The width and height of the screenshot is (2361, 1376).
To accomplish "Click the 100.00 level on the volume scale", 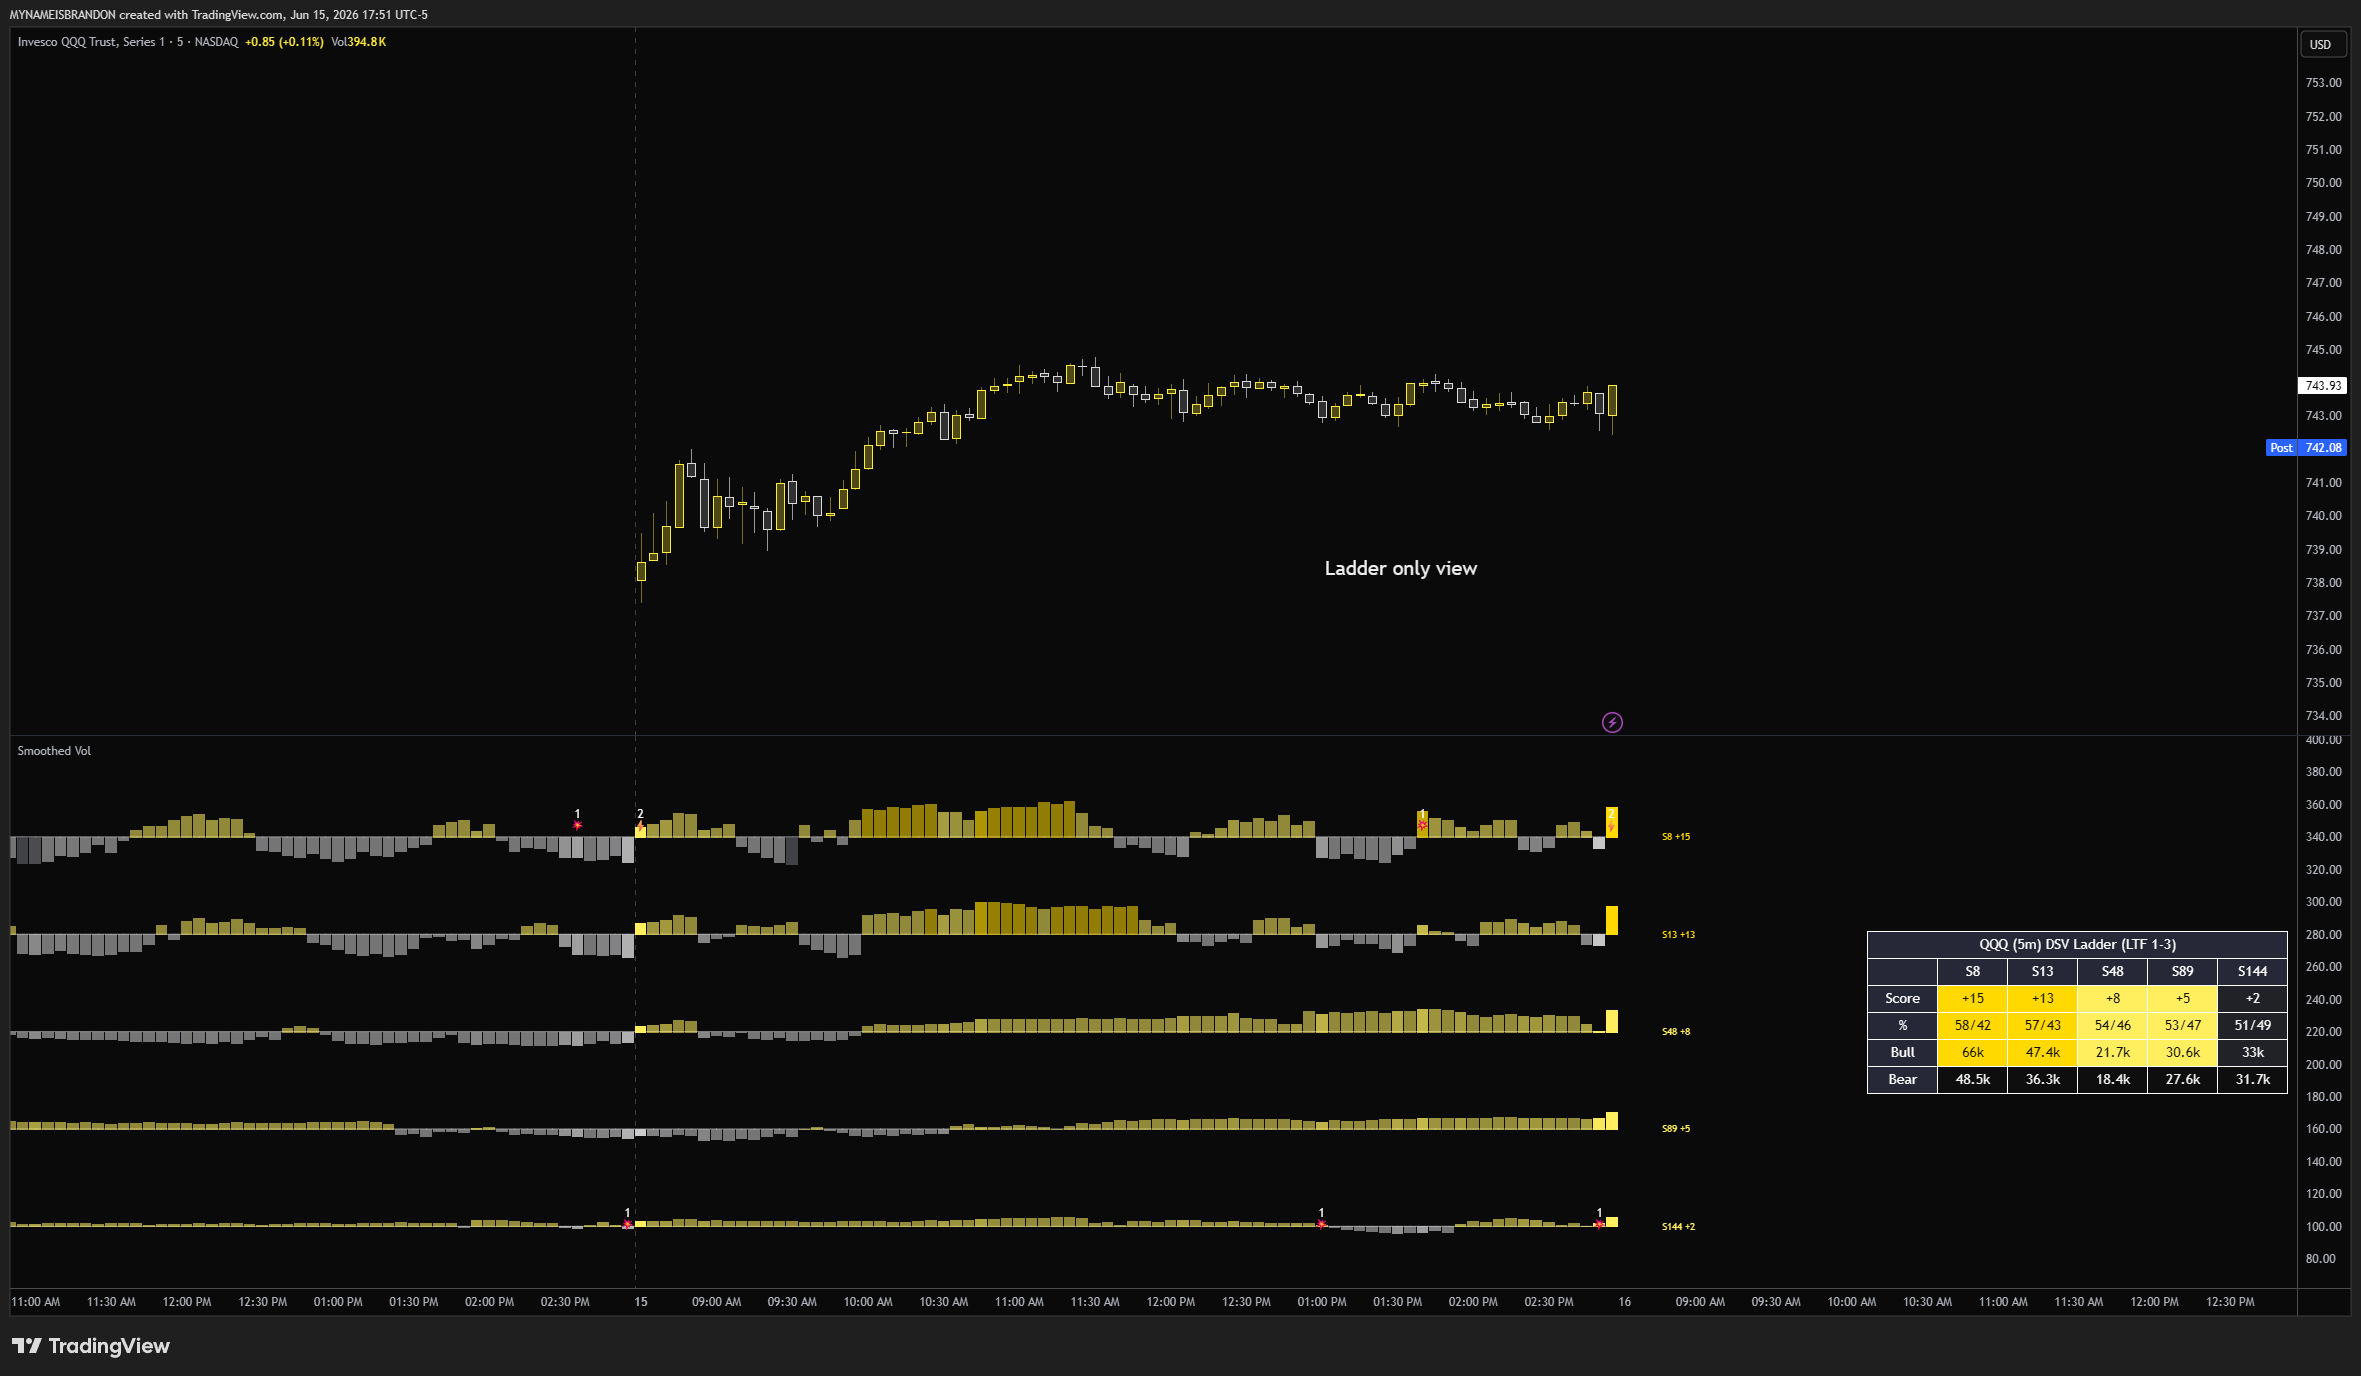I will point(2323,1227).
